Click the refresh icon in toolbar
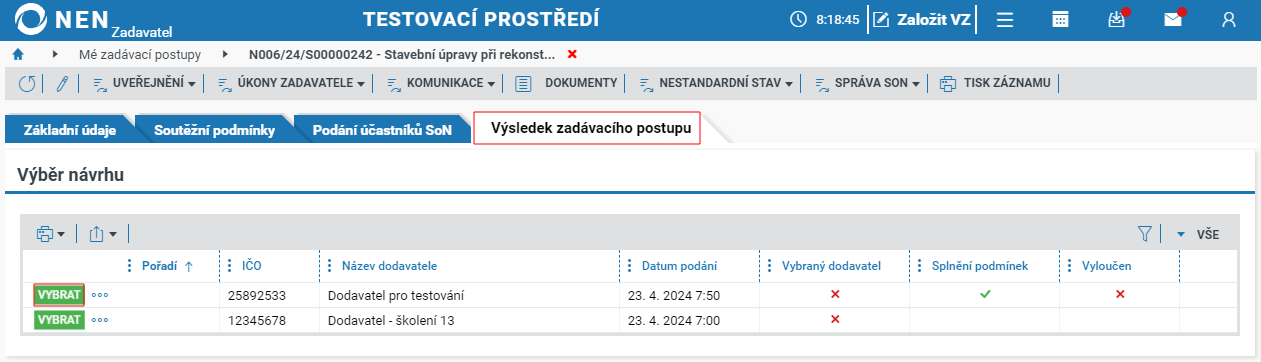The width and height of the screenshot is (1261, 362). coord(27,83)
